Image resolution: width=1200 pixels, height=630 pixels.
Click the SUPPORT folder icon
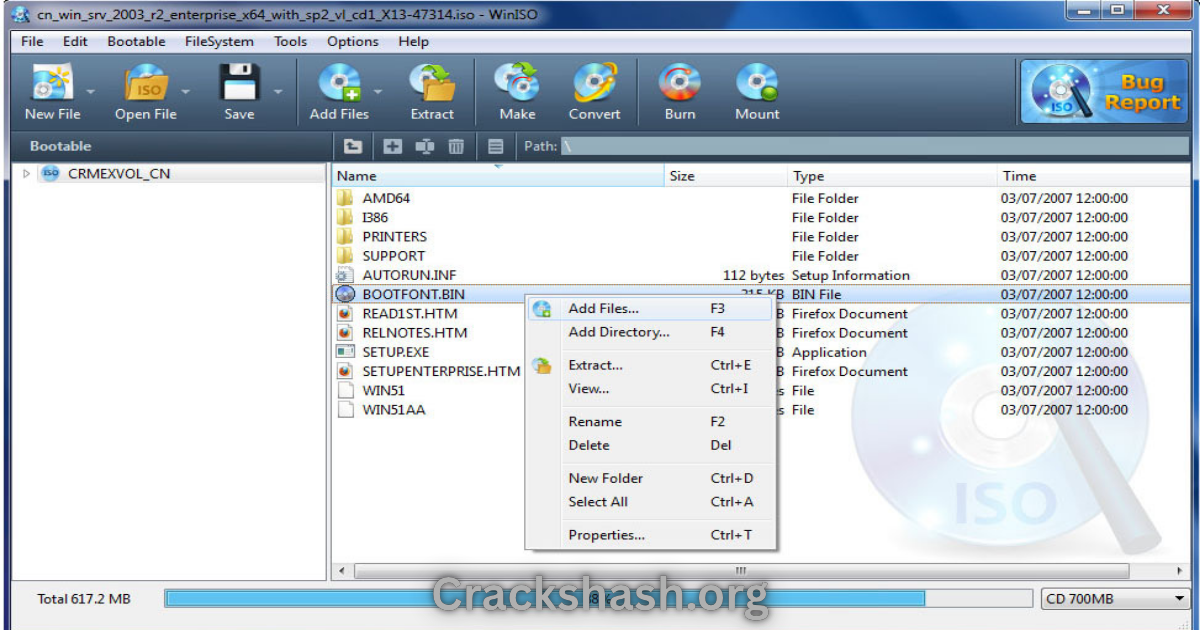click(x=345, y=255)
